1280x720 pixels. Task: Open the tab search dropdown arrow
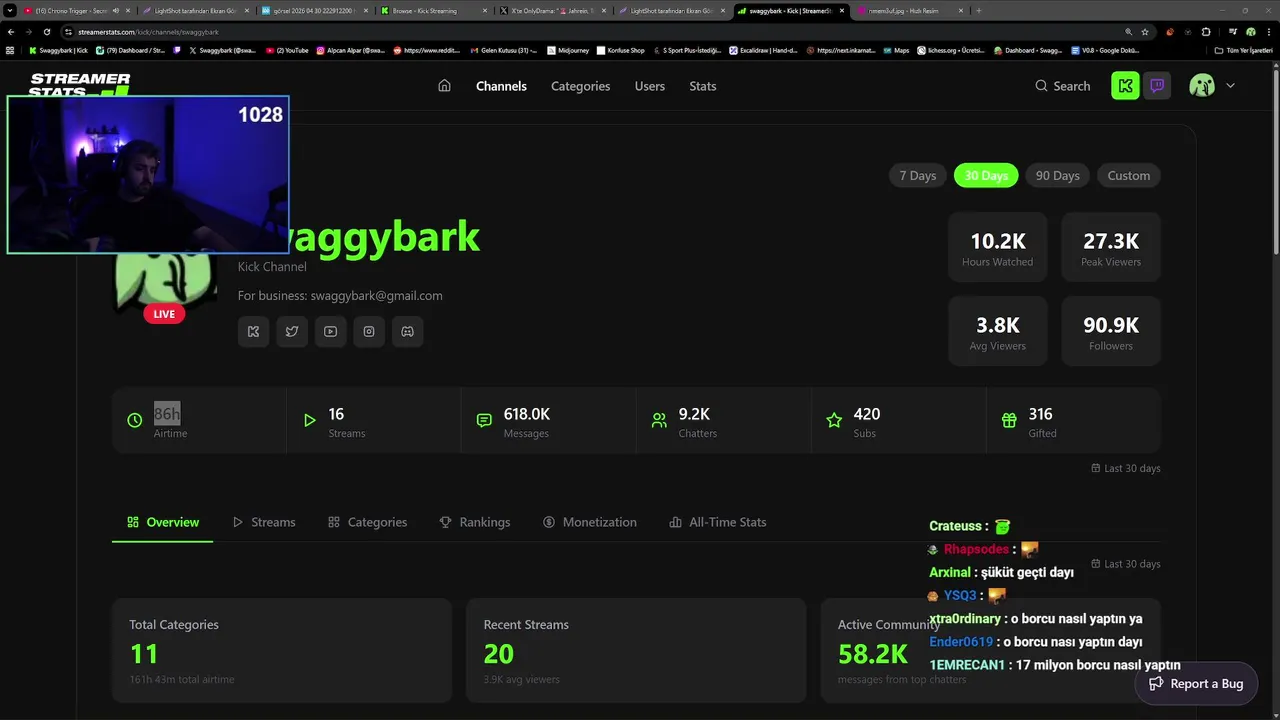(10, 10)
